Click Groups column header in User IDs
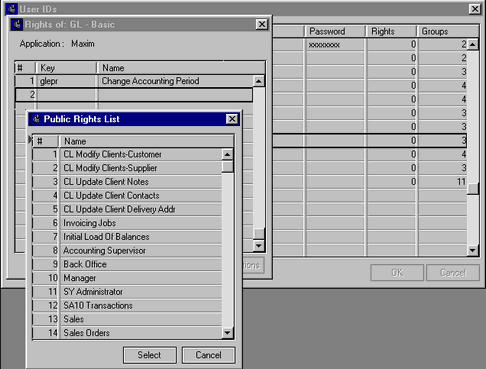Screen dimensions: 486x369 tap(448, 31)
